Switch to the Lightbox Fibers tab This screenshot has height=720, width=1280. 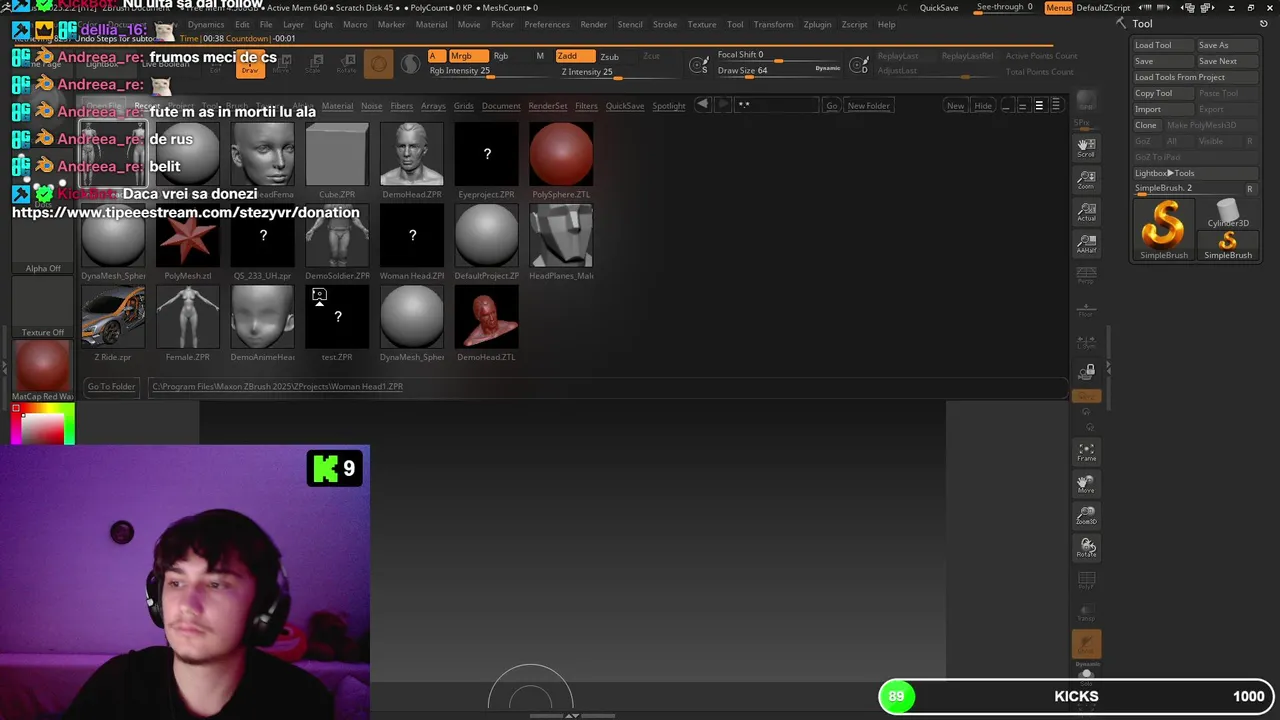click(402, 106)
